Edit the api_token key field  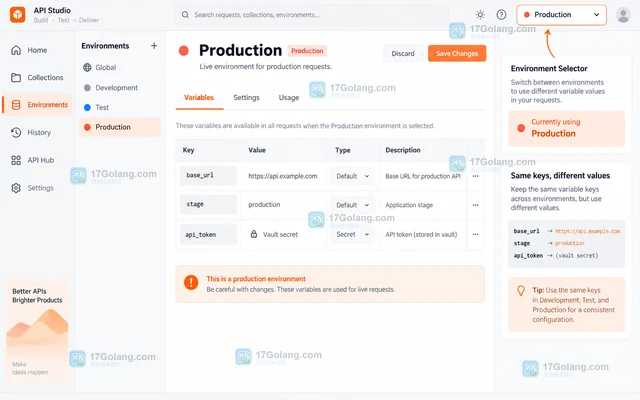[208, 234]
